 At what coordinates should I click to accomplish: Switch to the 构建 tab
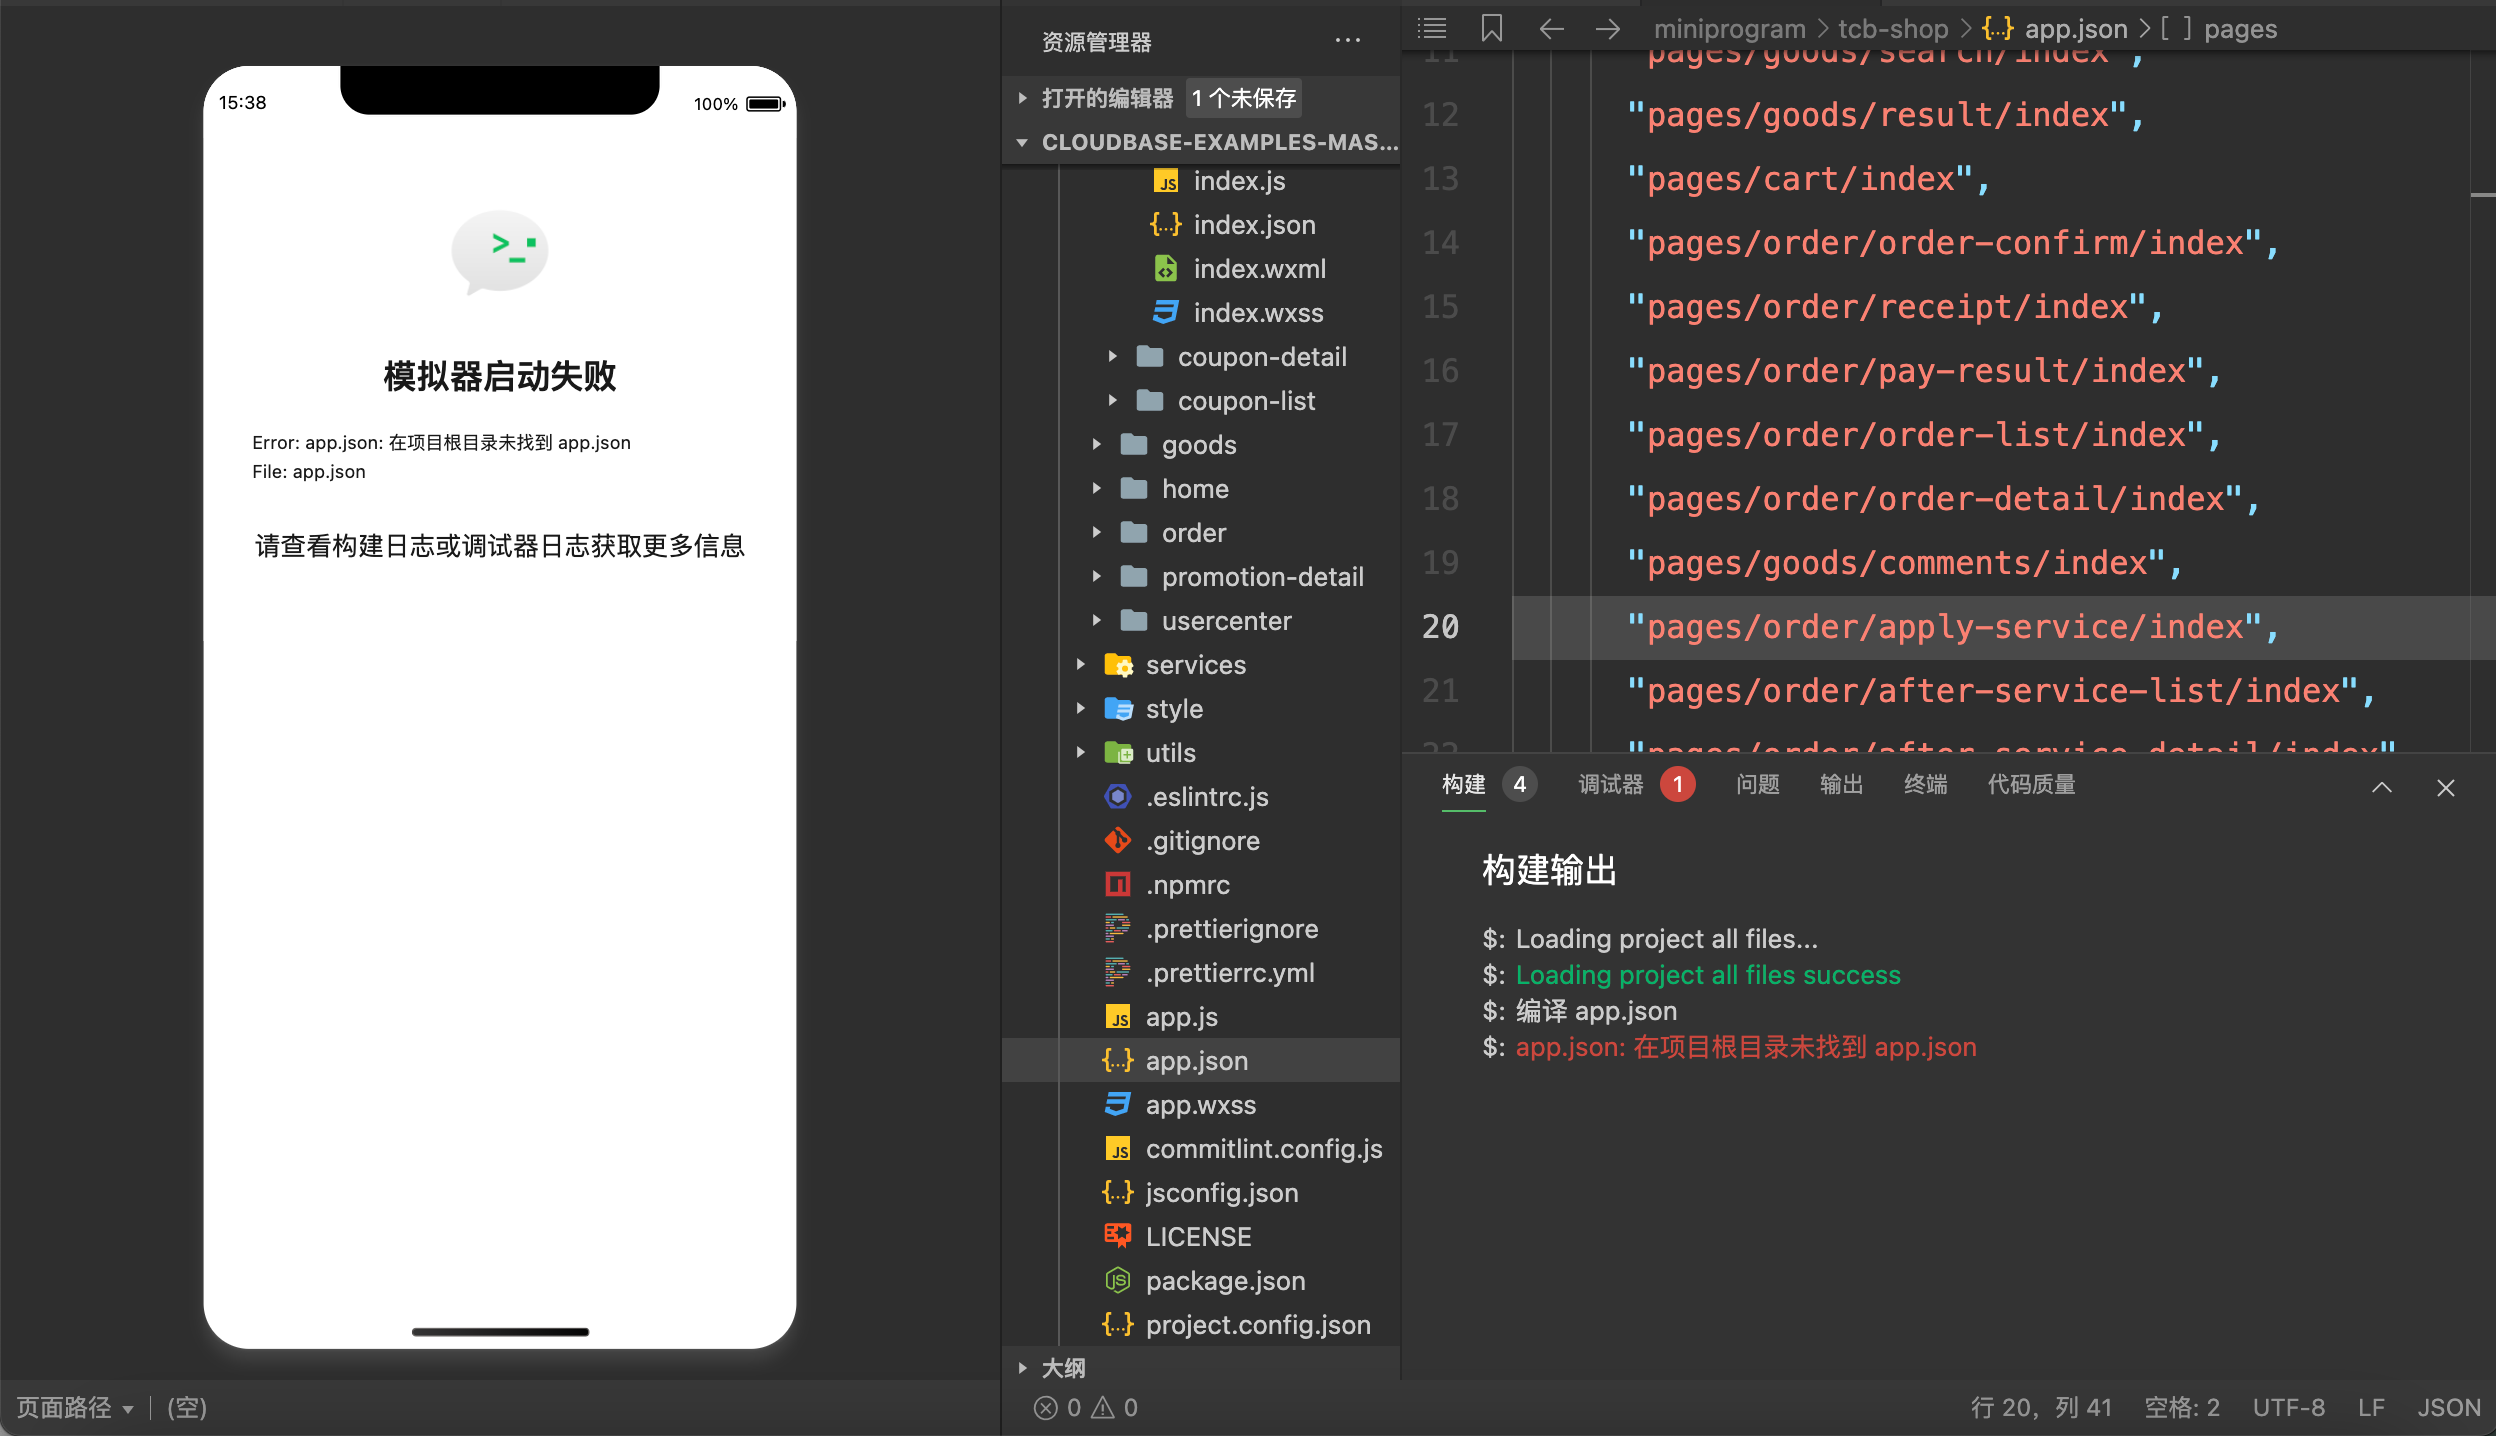(x=1464, y=785)
